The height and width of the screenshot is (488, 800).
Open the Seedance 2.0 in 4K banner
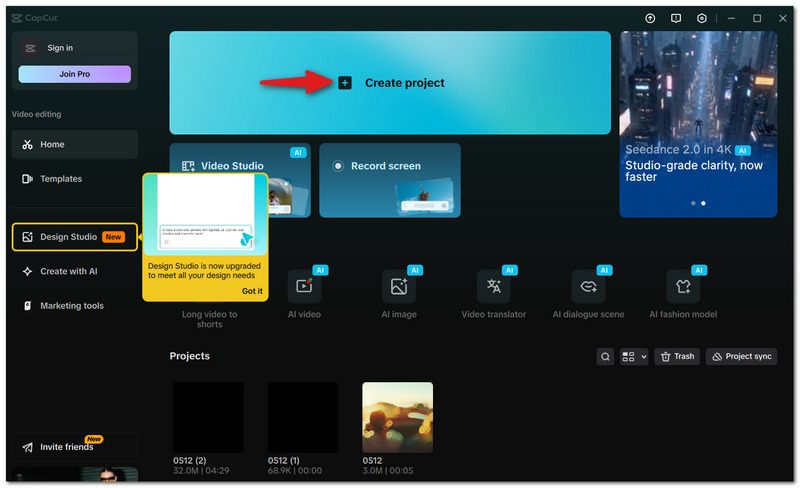click(698, 124)
